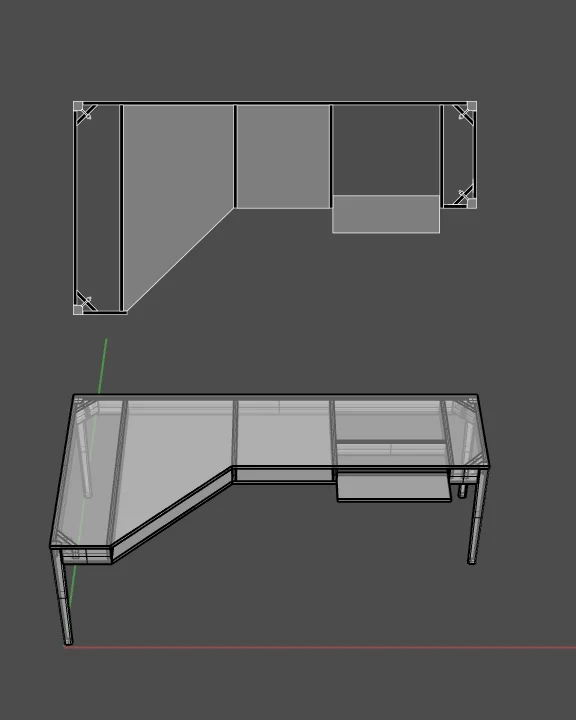Select the top-left corner bracket in the top-view drawing
Screen dimensions: 576x720
(x=85, y=112)
